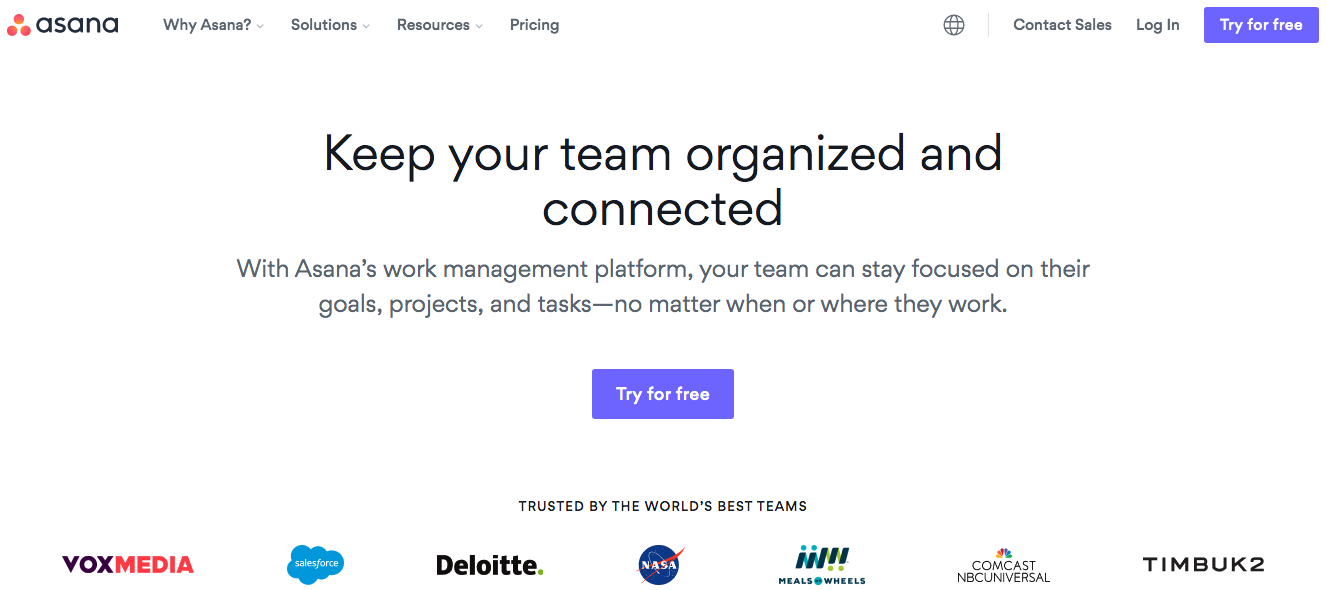Click the Comcast NBCUniversal logo
Viewport: 1327px width, 590px height.
coord(1004,565)
